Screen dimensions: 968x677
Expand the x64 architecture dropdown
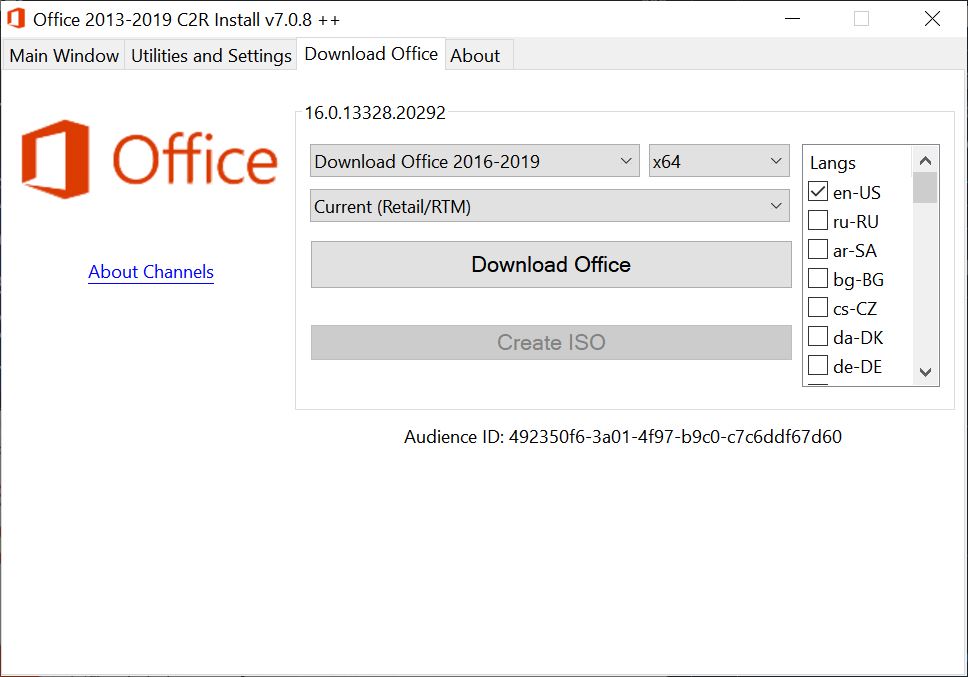coord(719,161)
